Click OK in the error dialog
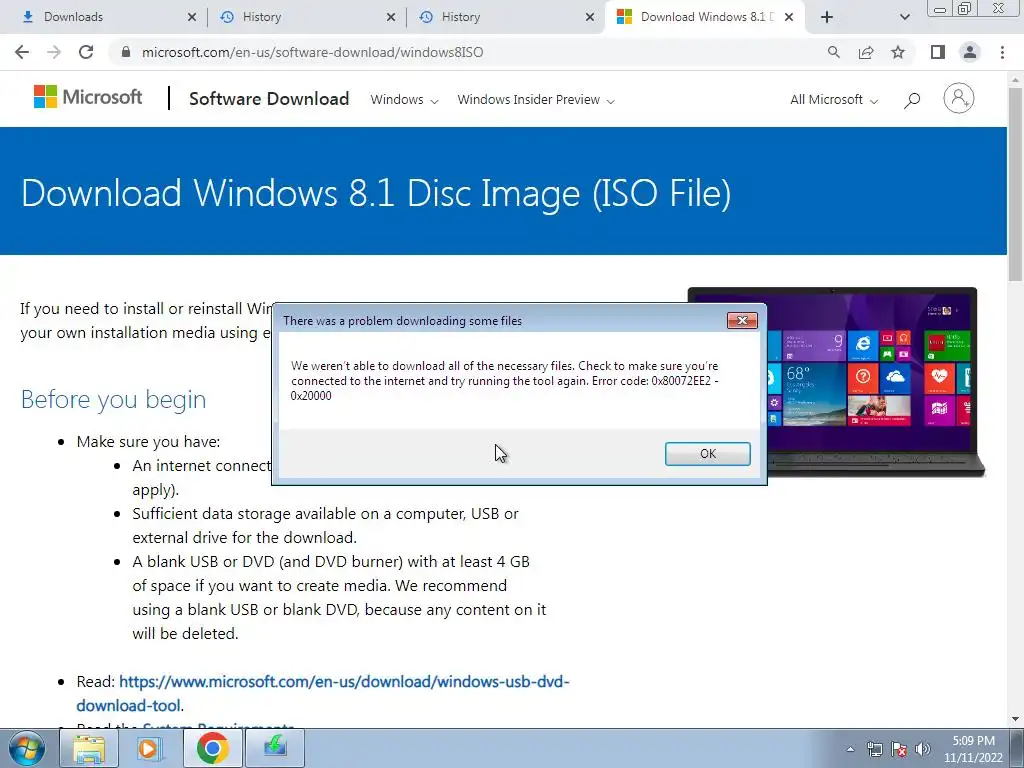The image size is (1024, 768). pyautogui.click(x=707, y=453)
